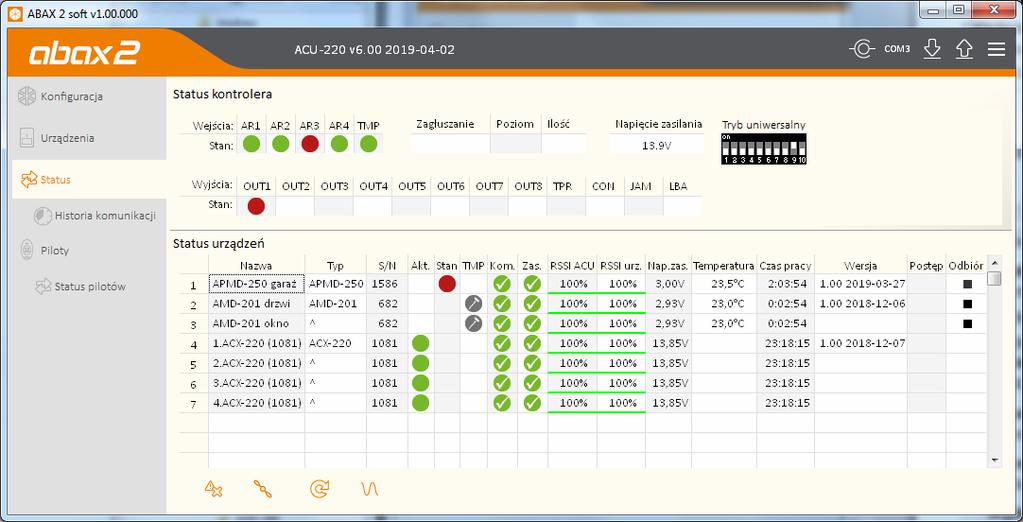Click RSSI ACU bar for 2.ACX-220 (1081)

coord(572,363)
